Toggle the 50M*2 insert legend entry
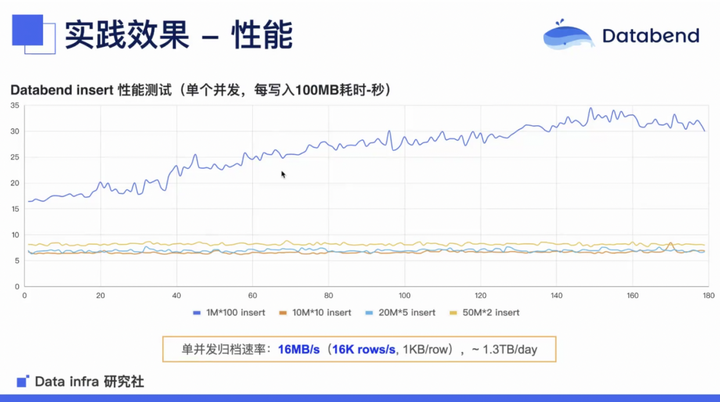 coord(484,313)
